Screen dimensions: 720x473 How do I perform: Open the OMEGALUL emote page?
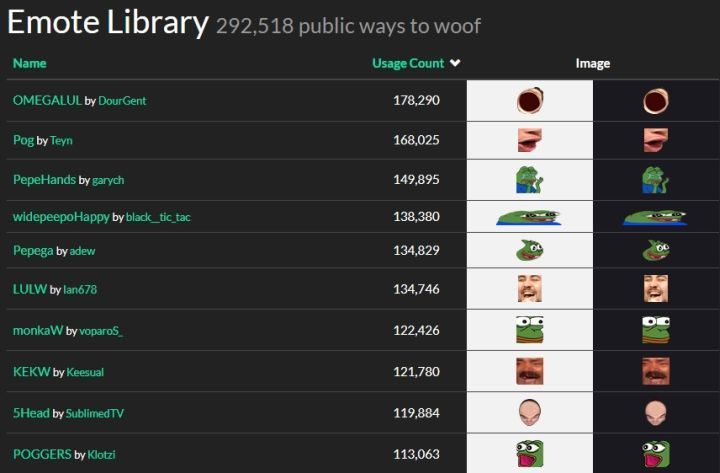[46, 101]
